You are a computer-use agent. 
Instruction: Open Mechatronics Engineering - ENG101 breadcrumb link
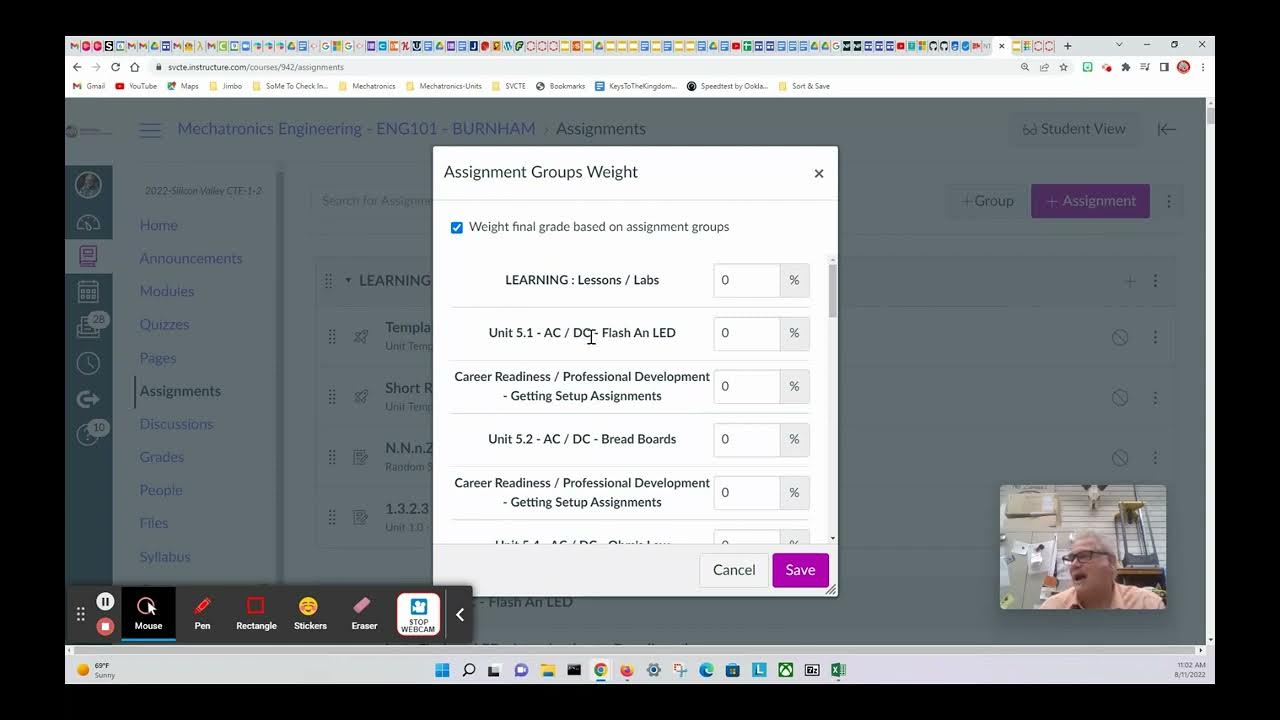click(x=355, y=129)
